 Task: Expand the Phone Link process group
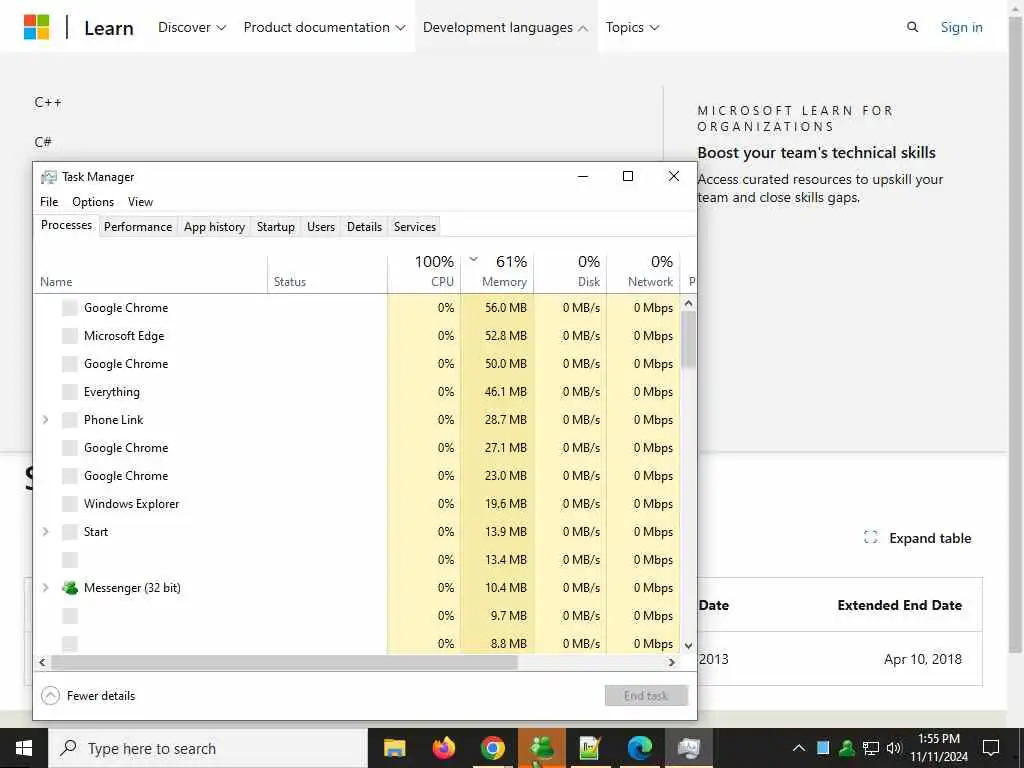tap(45, 420)
